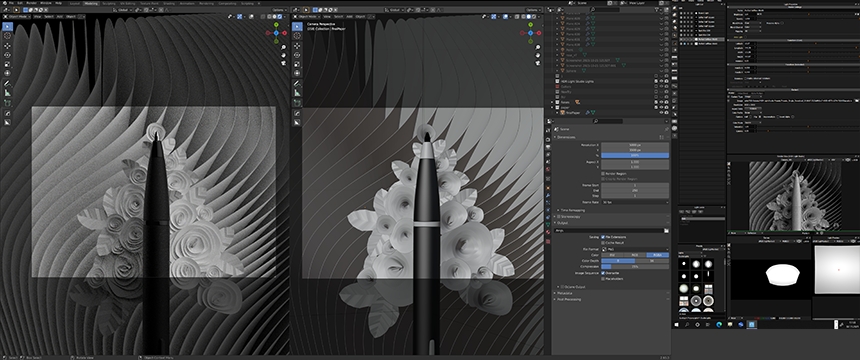Open the File menu
This screenshot has width=860, height=360.
click(11, 3)
